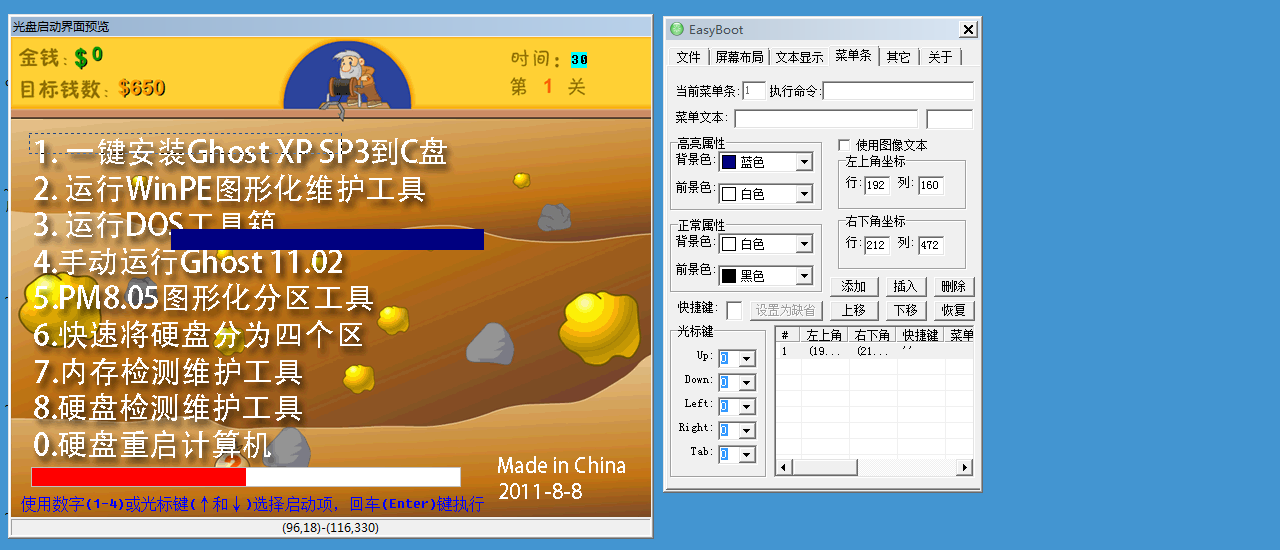Close the EasyBoot window

point(968,30)
